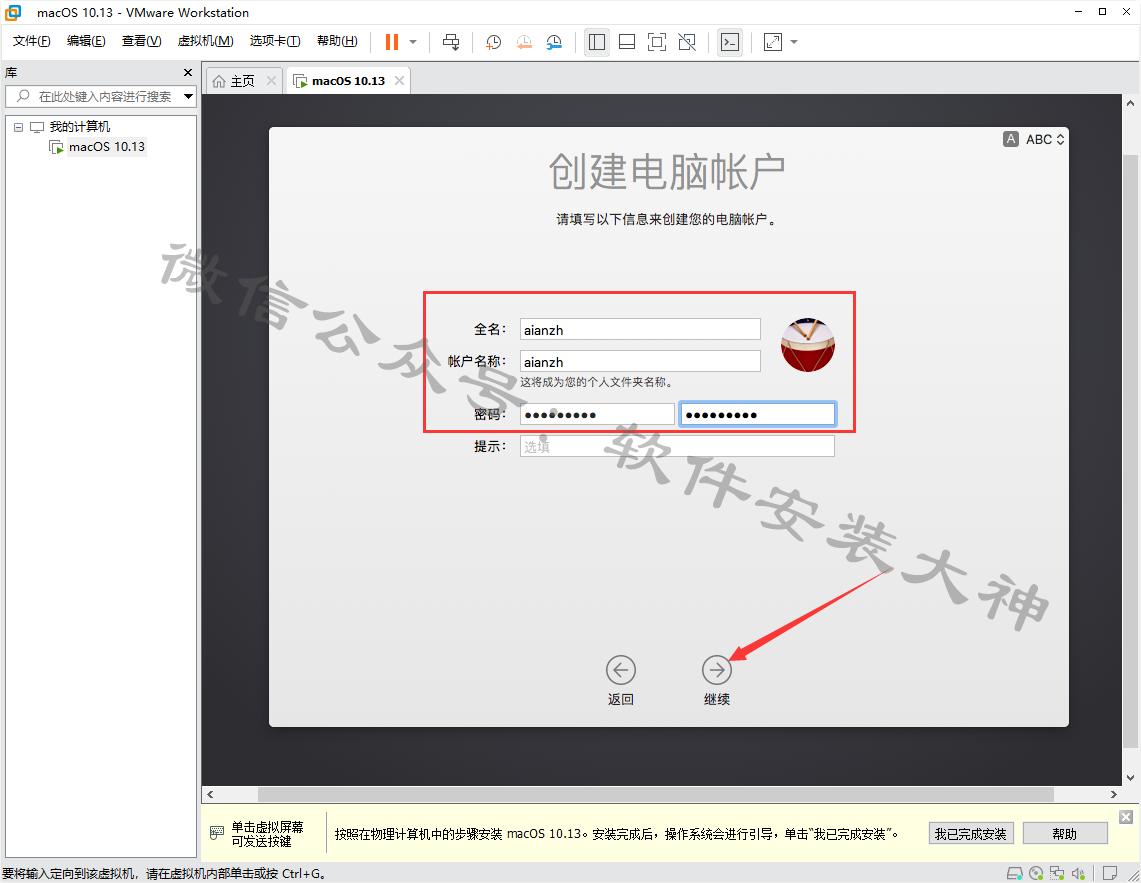Screen dimensions: 1141x883
Task: Click the scroll left arrow
Action: pos(210,794)
